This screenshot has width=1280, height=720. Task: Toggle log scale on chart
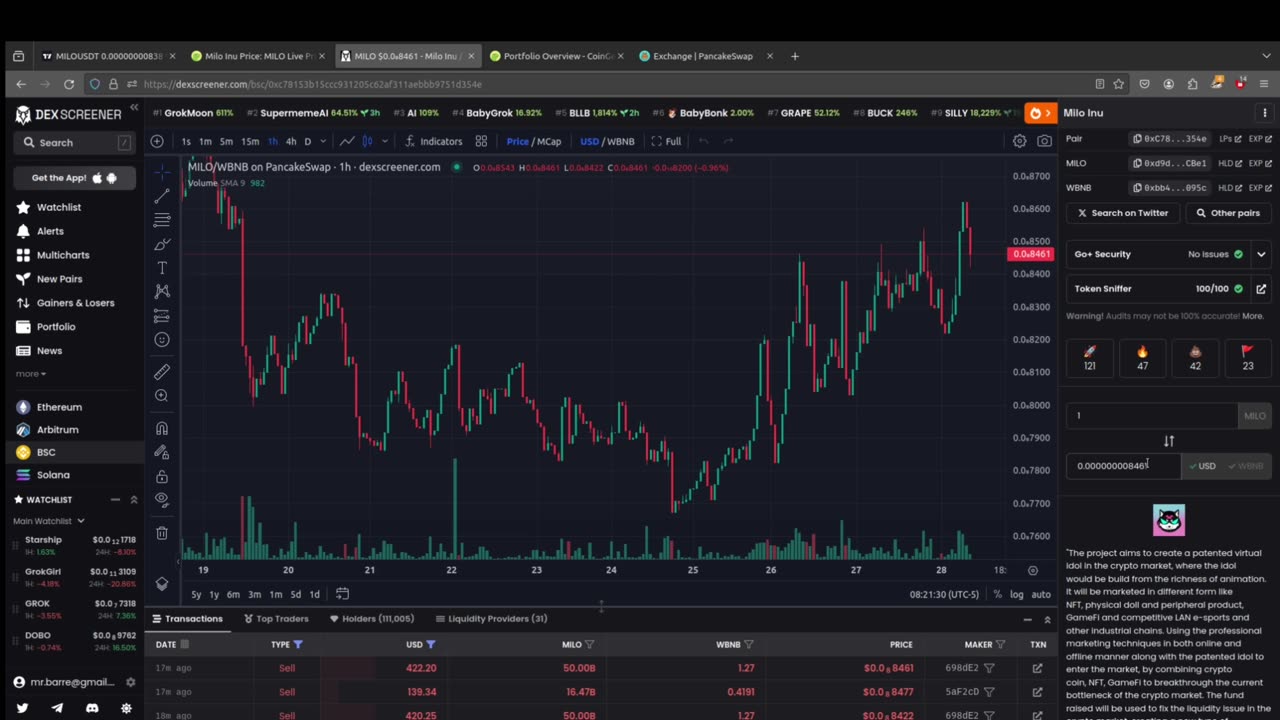[1017, 594]
